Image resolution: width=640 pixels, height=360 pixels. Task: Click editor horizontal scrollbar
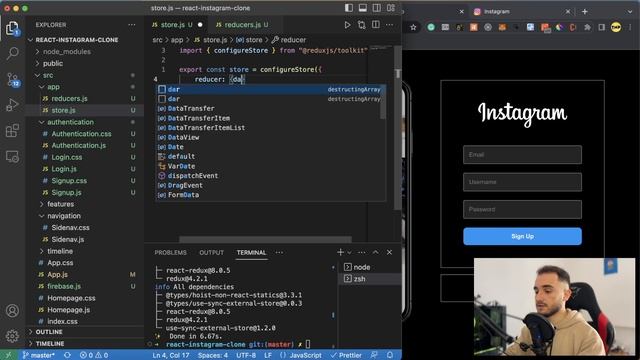pos(265,239)
